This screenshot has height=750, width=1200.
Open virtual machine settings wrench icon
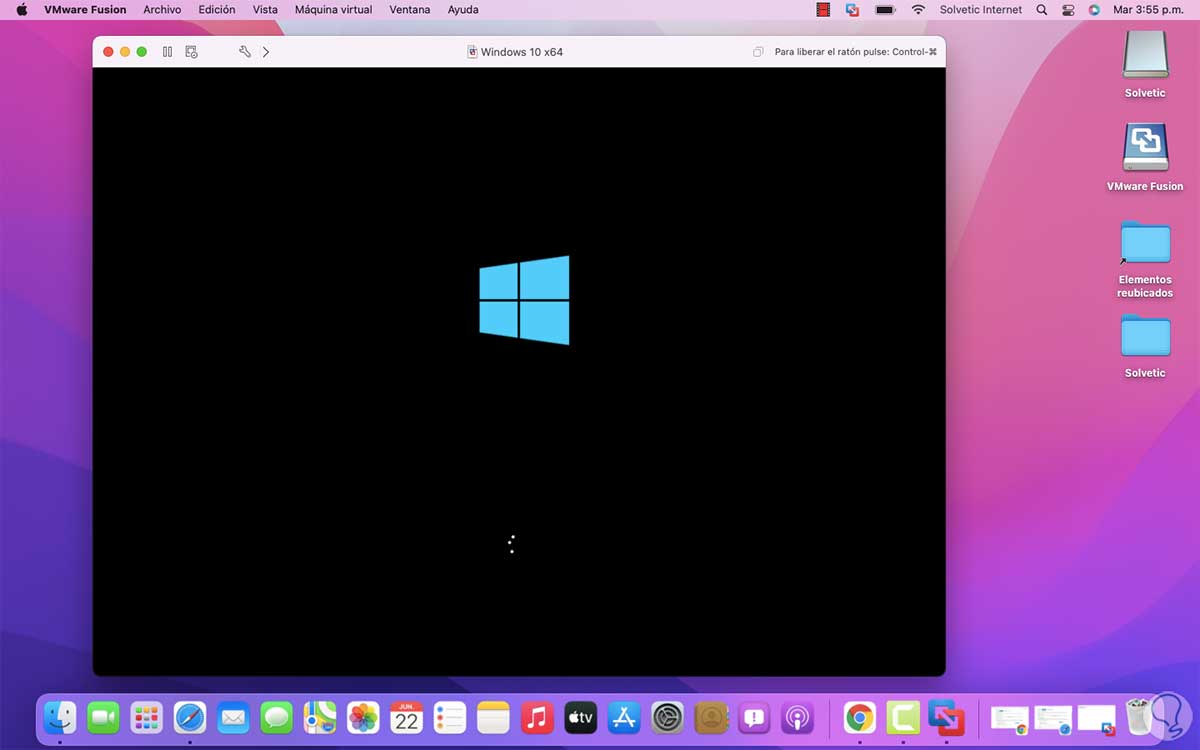point(244,52)
